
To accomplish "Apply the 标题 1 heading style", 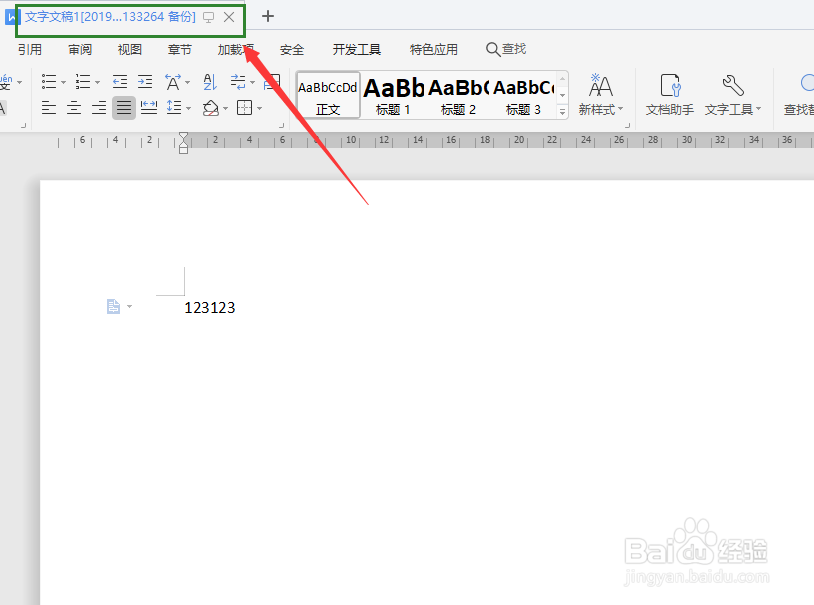I will pyautogui.click(x=394, y=96).
